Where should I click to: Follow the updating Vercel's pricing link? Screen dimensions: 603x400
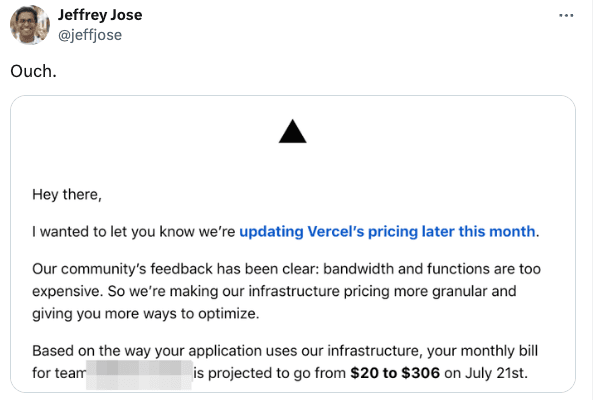(387, 232)
